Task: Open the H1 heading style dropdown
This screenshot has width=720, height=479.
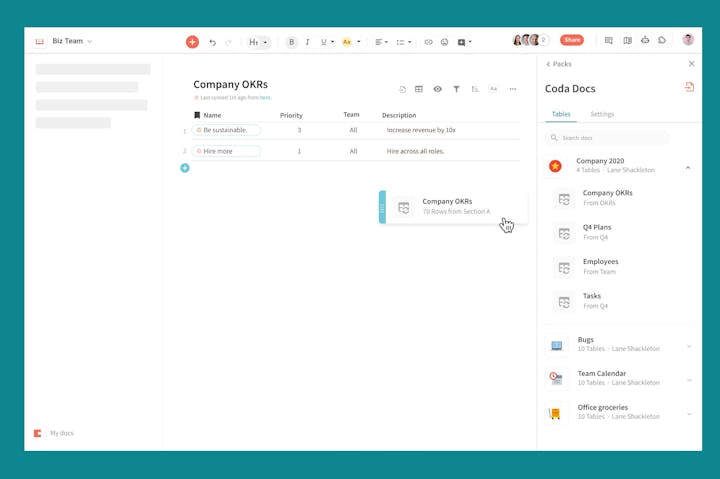Action: (259, 42)
